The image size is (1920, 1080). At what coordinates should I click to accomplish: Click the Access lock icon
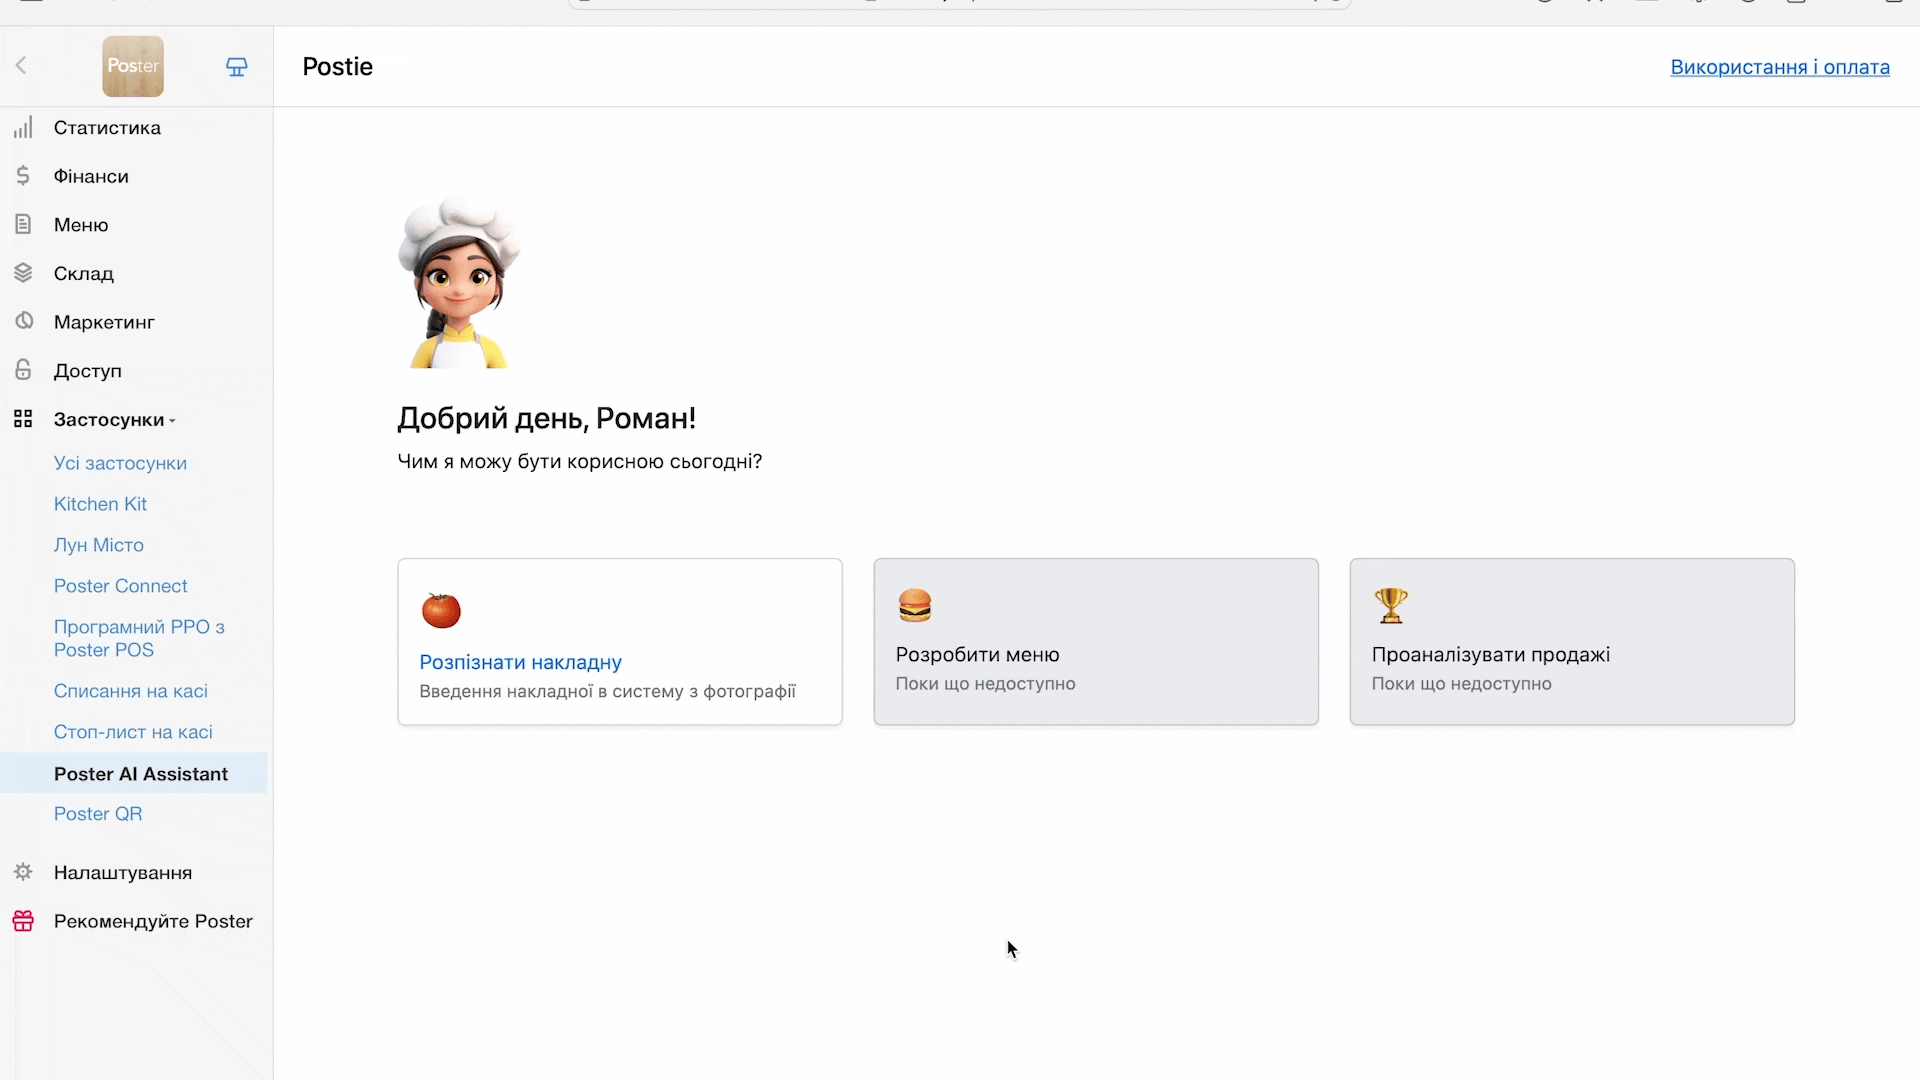tap(23, 370)
